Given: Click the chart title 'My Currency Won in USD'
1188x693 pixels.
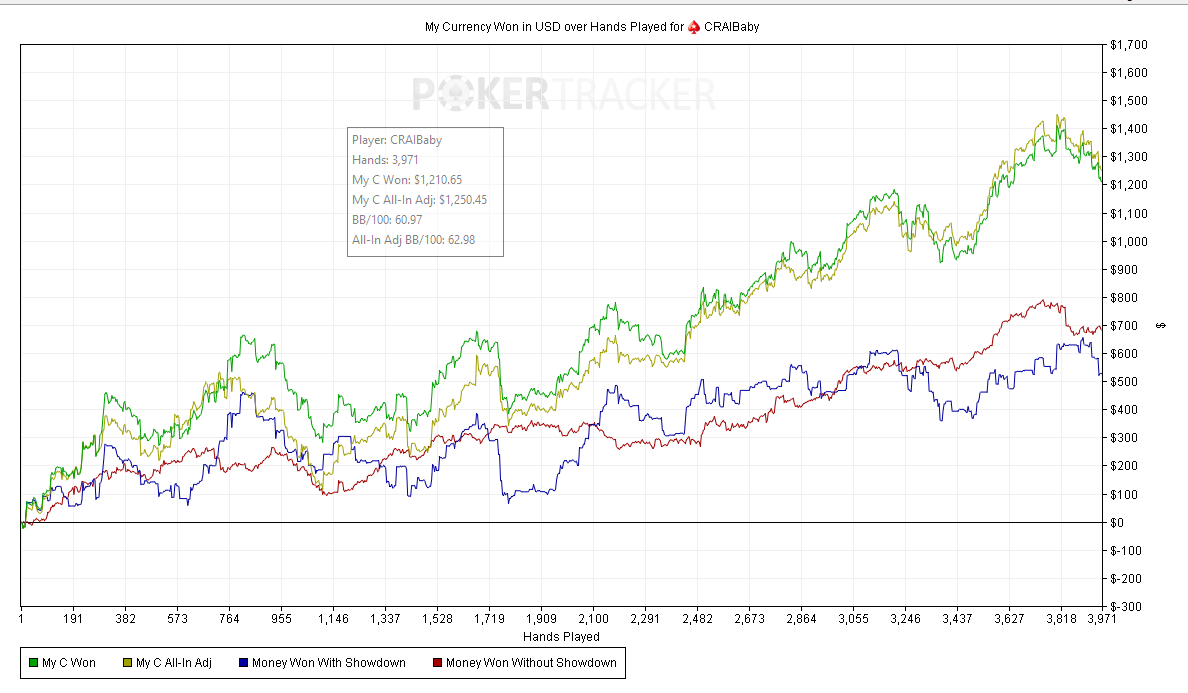Looking at the screenshot, I should (492, 27).
